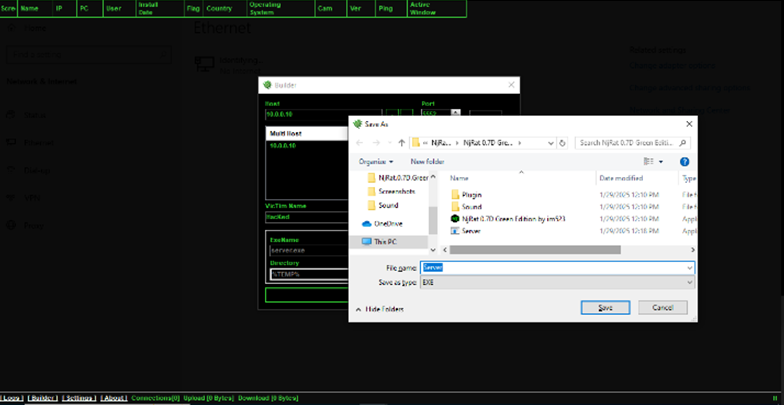This screenshot has width=784, height=405.
Task: Click the Back arrow in Save As dialog
Action: [x=359, y=143]
